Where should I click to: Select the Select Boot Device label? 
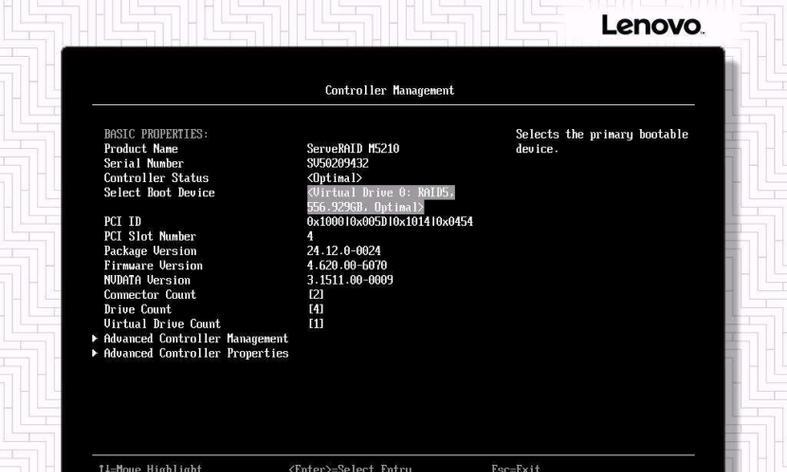pos(159,193)
